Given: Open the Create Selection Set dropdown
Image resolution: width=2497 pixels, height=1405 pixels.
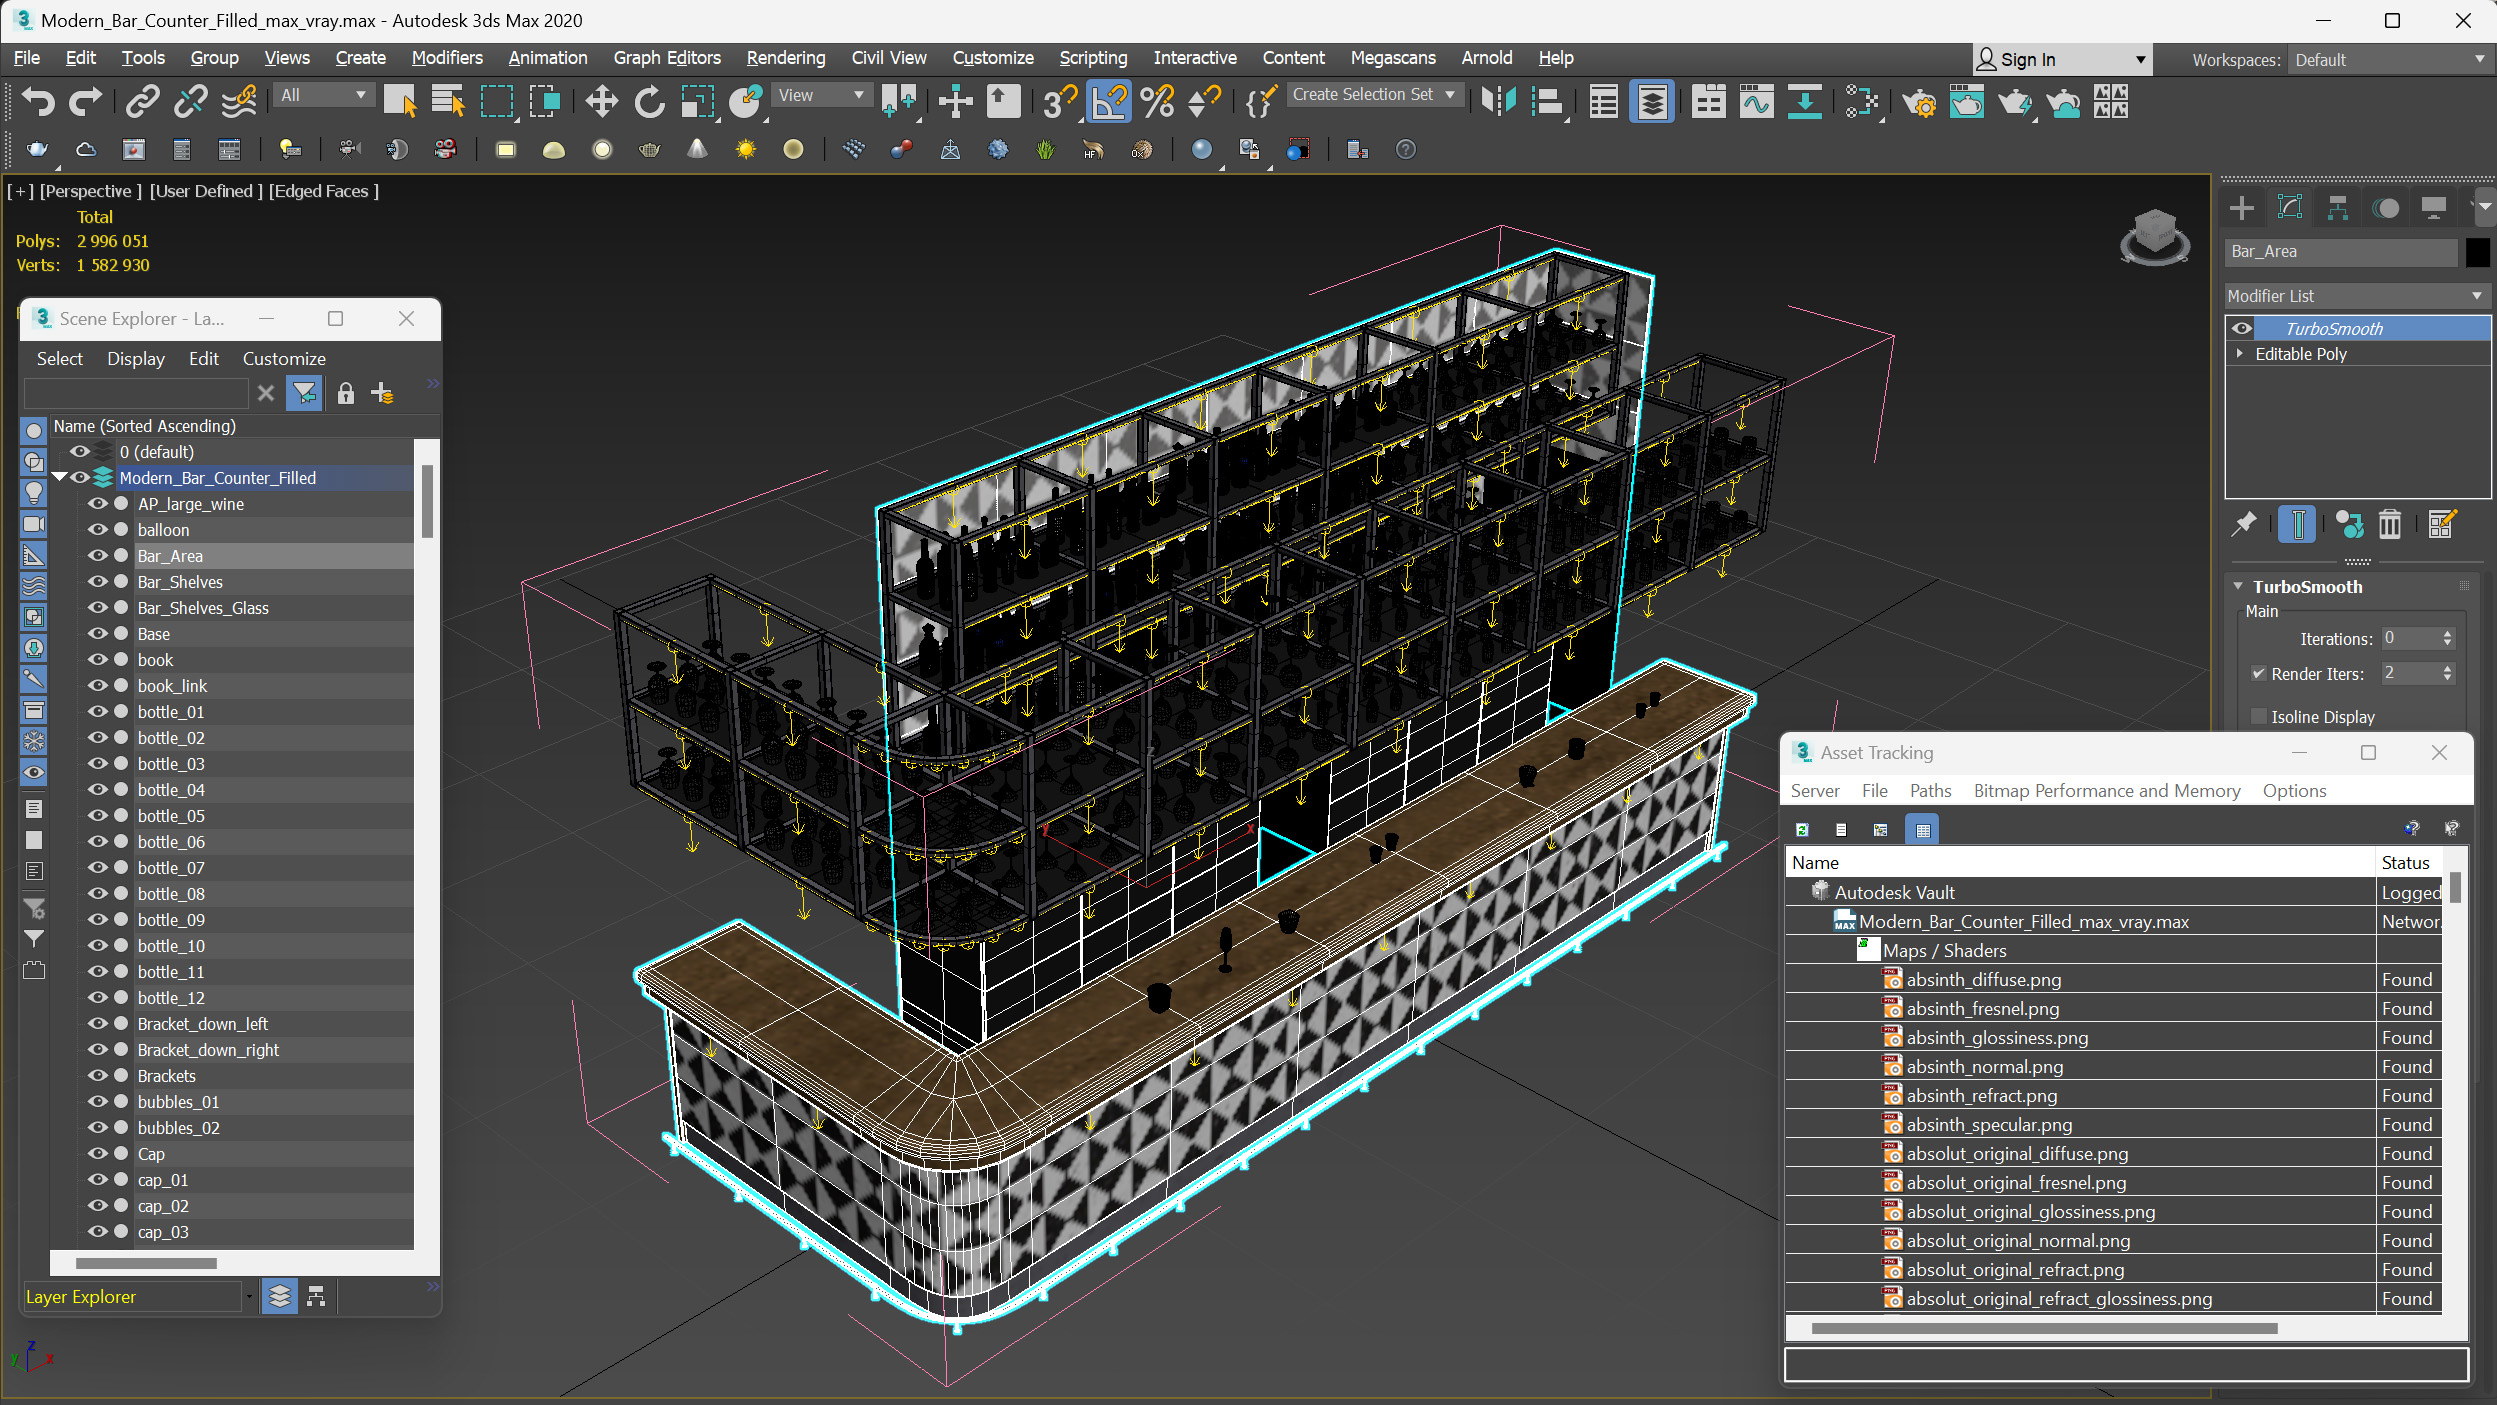Looking at the screenshot, I should coord(1374,94).
